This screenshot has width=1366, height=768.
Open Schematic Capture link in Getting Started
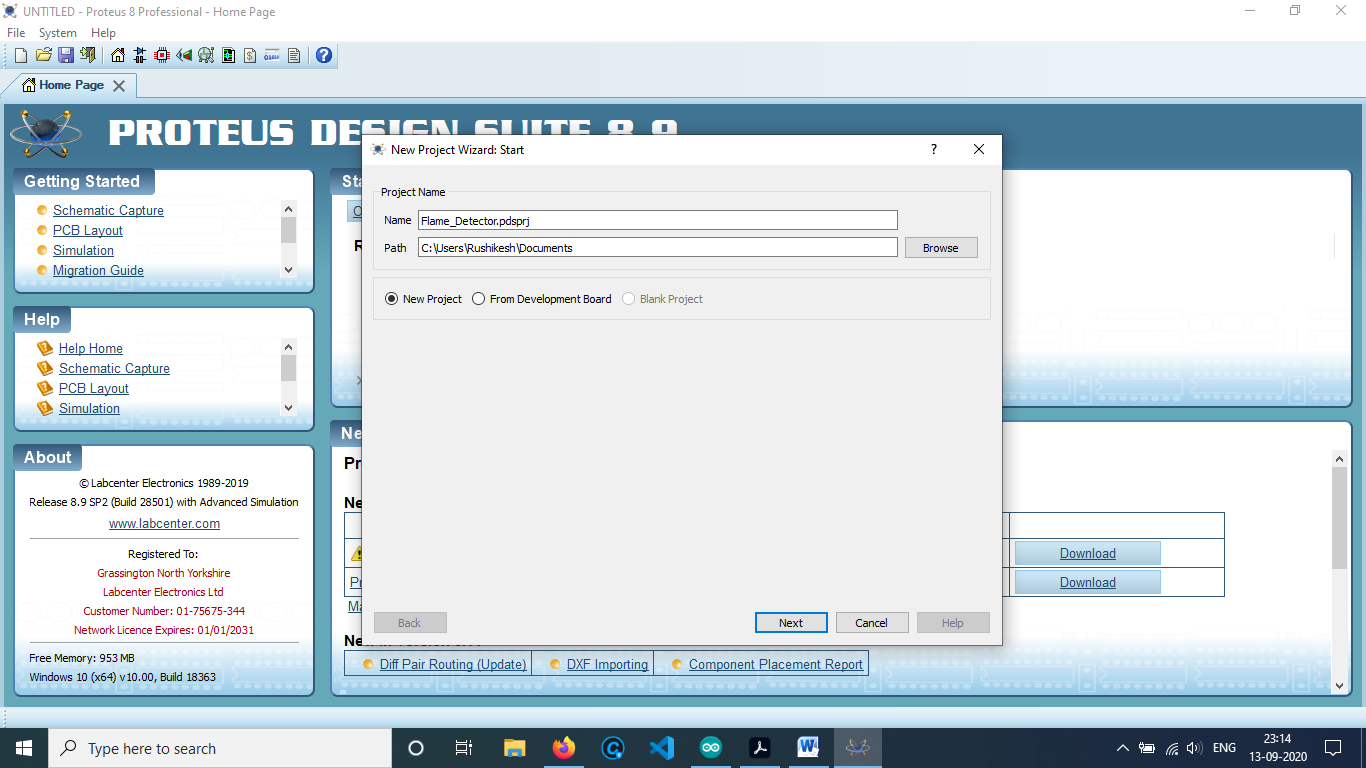pyautogui.click(x=108, y=210)
